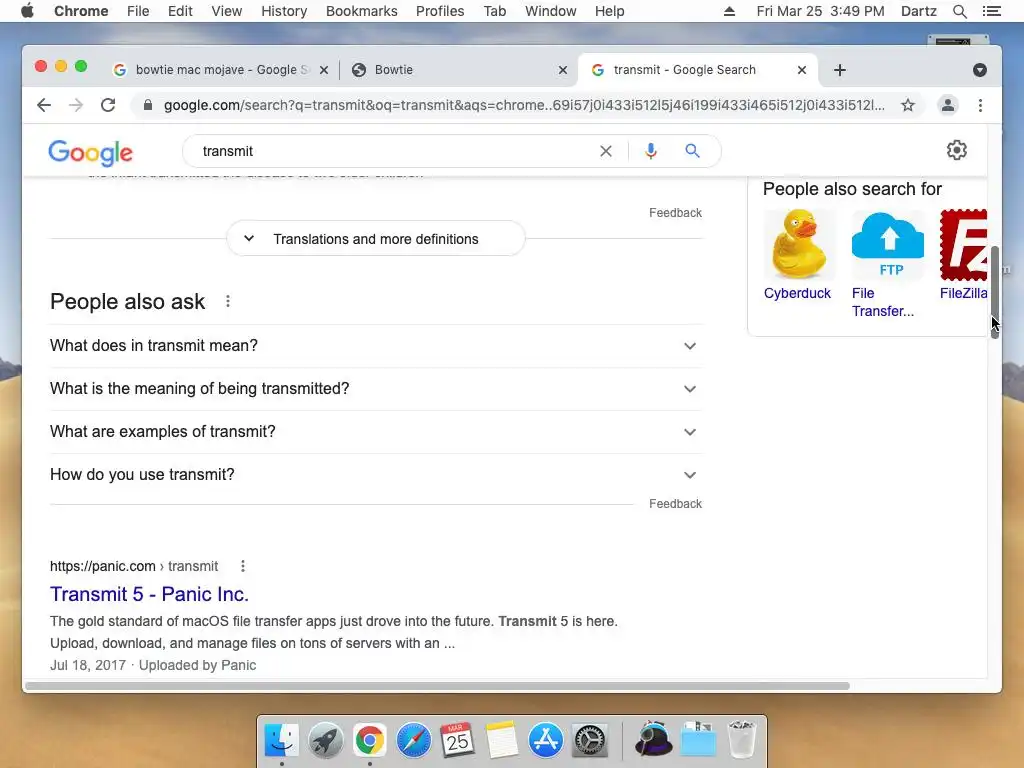Expand Translations and more definitions
This screenshot has width=1024, height=768.
click(x=376, y=239)
